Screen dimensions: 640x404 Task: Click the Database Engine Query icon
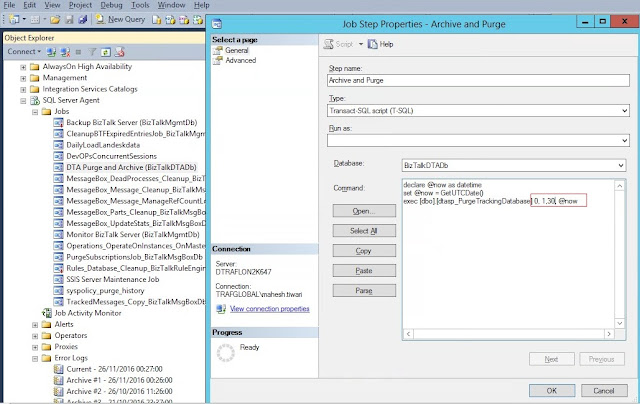[157, 19]
